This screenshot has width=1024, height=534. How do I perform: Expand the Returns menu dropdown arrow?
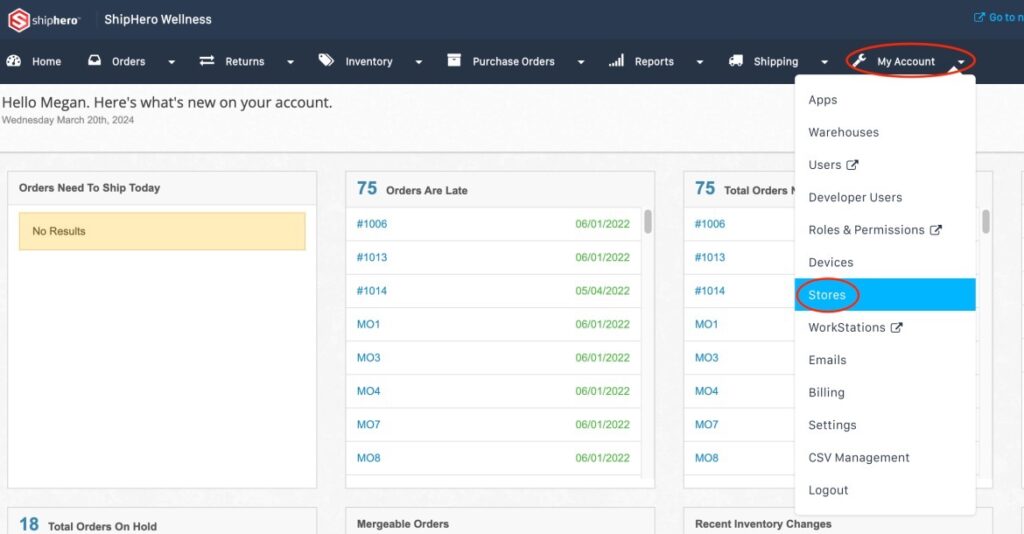pos(290,62)
